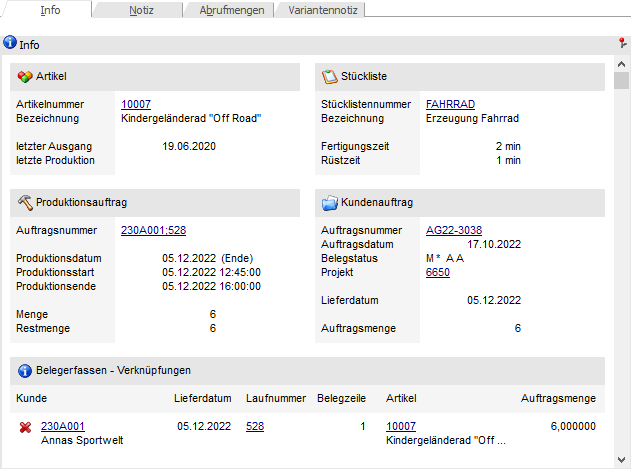This screenshot has width=631, height=469.
Task: Click the red X icon beside 230A001
Action: click(x=25, y=427)
